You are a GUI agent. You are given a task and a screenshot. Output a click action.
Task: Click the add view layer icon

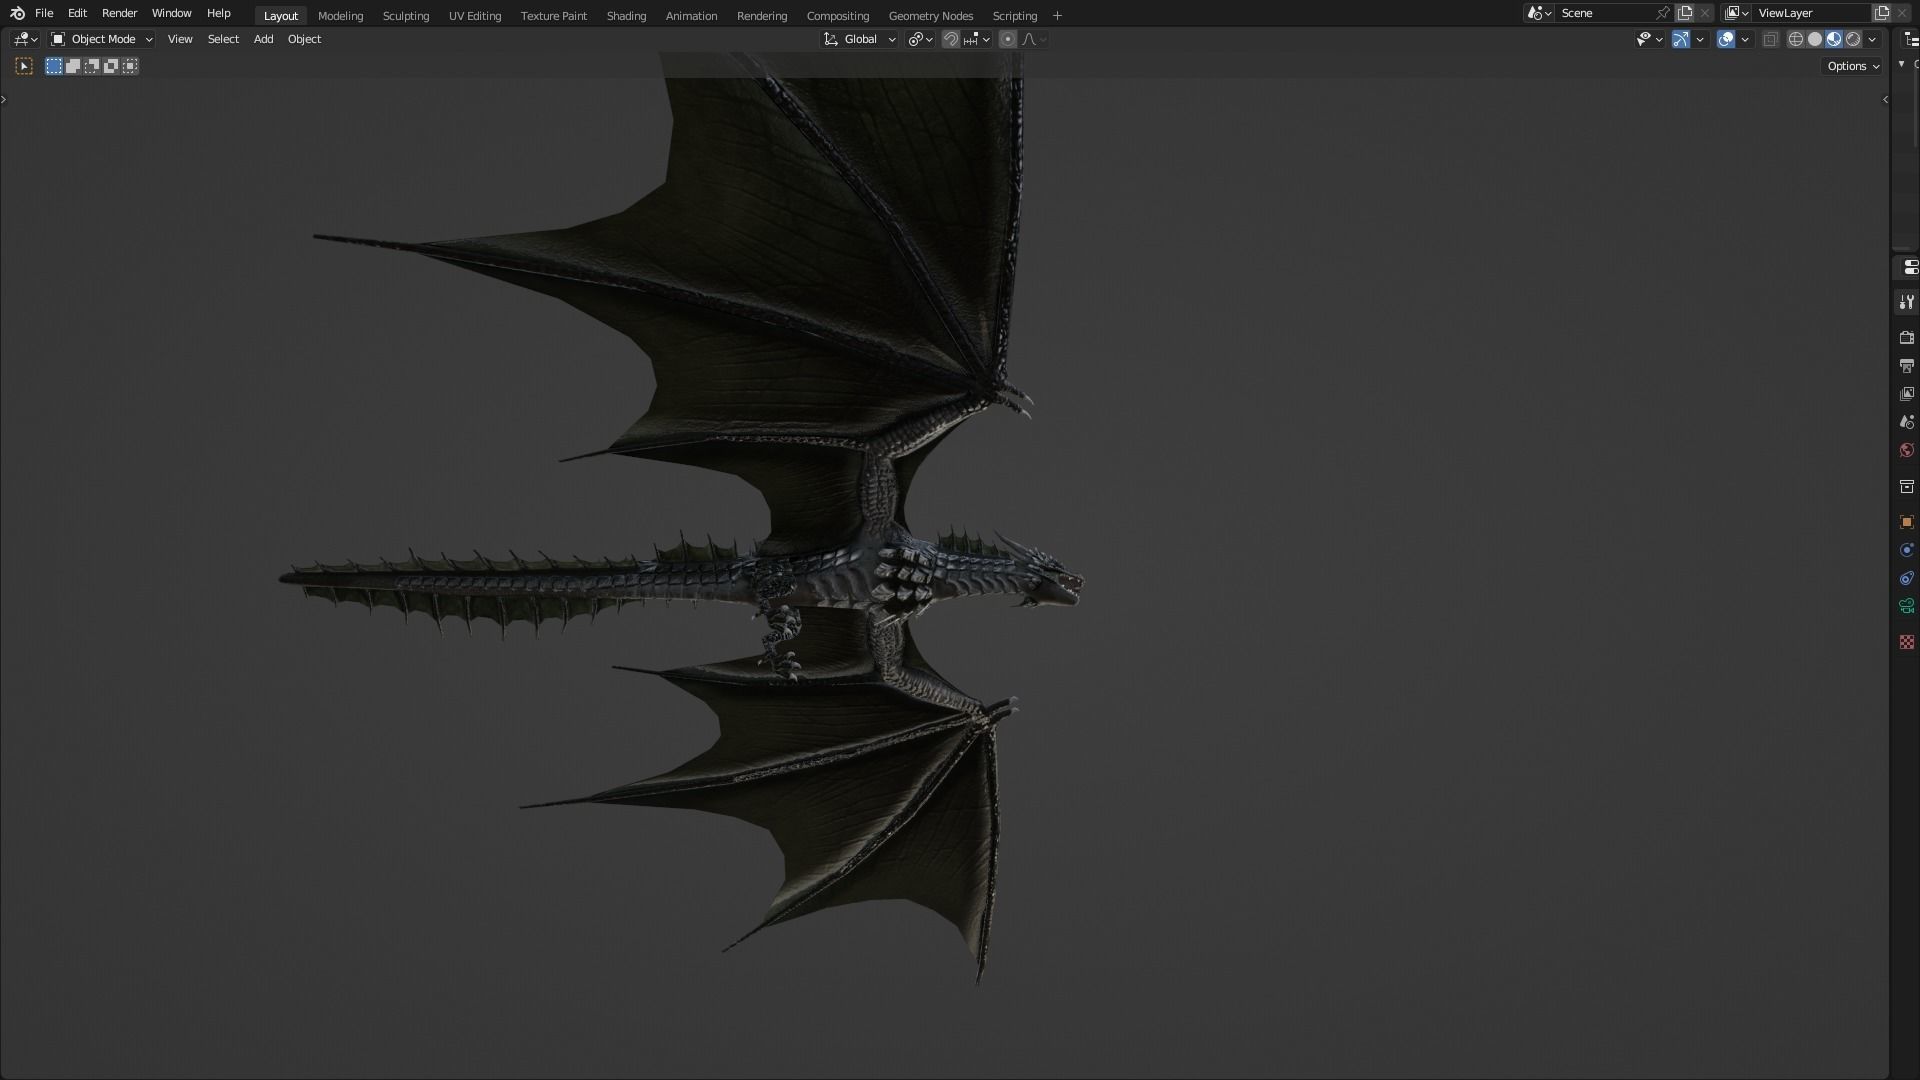[1882, 13]
